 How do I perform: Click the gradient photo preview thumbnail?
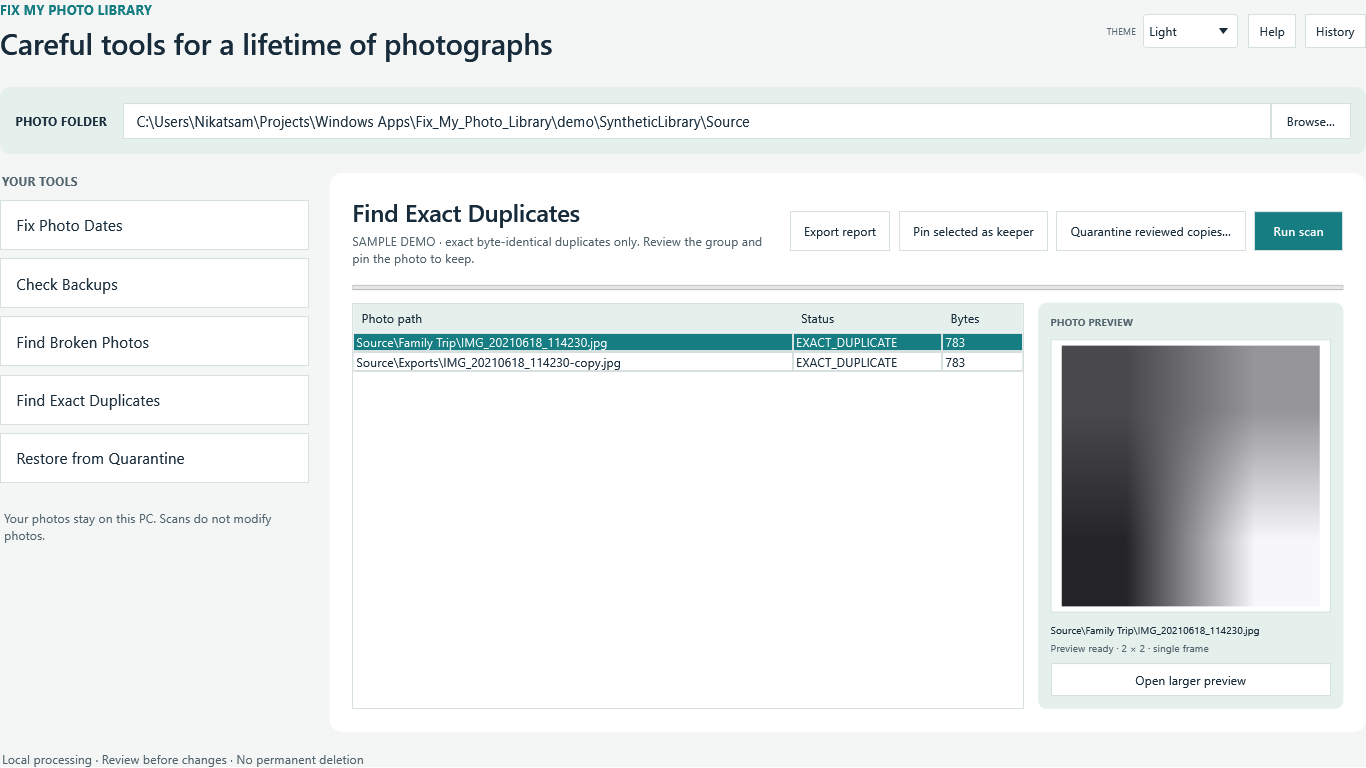(x=1190, y=476)
